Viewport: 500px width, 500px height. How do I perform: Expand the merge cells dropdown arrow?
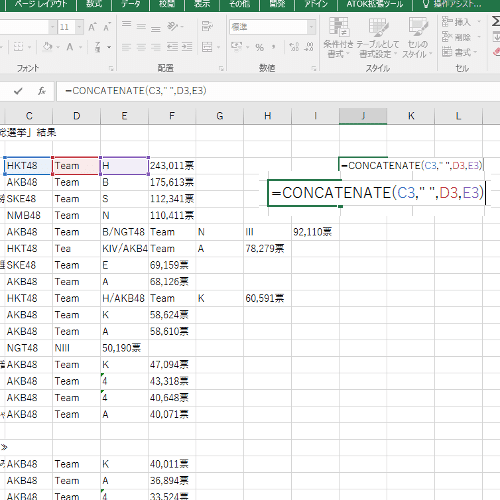tap(218, 47)
